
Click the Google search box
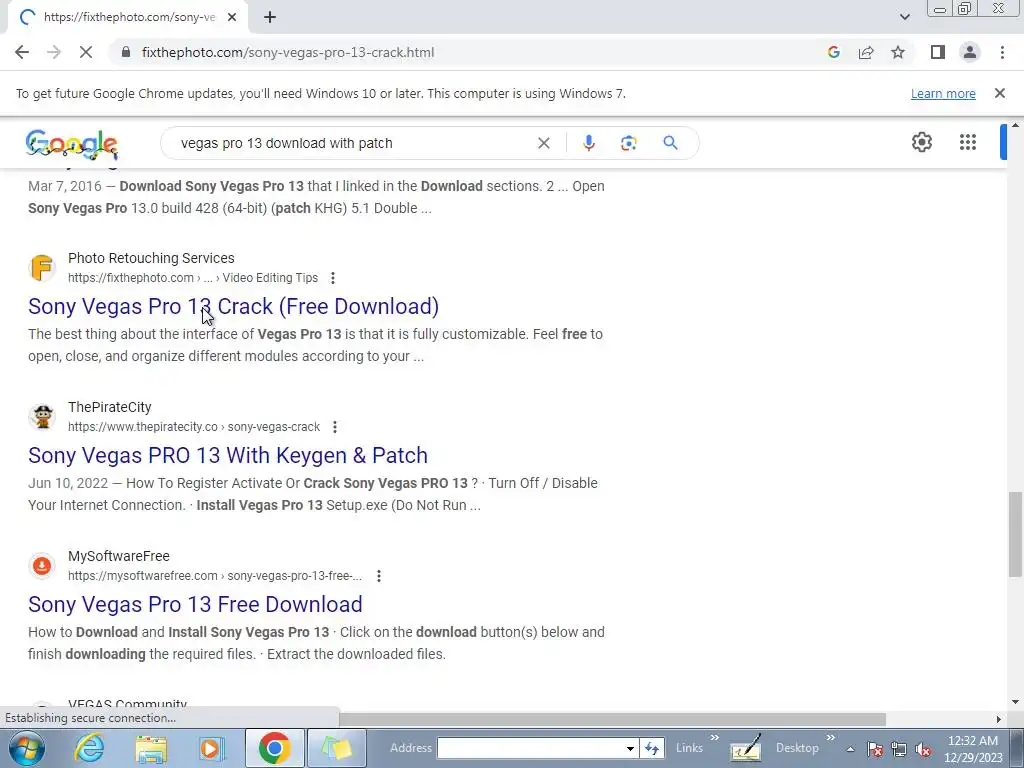pos(353,143)
